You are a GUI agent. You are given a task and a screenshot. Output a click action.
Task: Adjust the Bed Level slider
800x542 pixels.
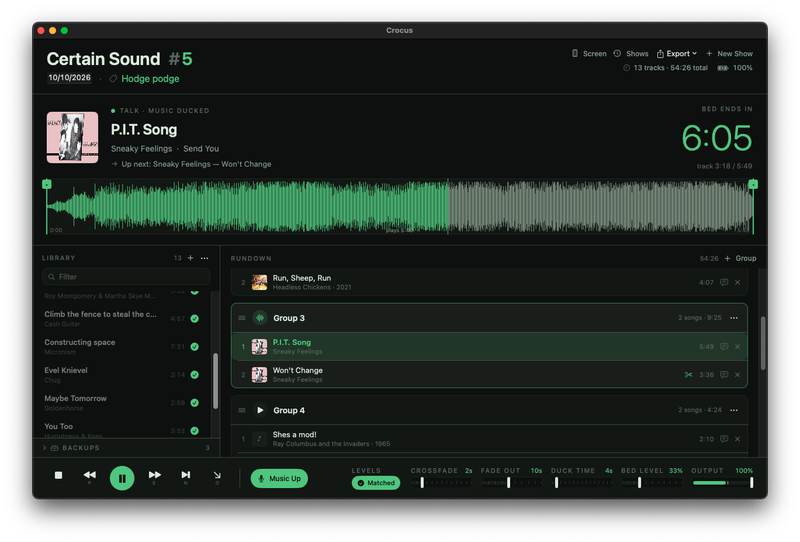click(652, 482)
